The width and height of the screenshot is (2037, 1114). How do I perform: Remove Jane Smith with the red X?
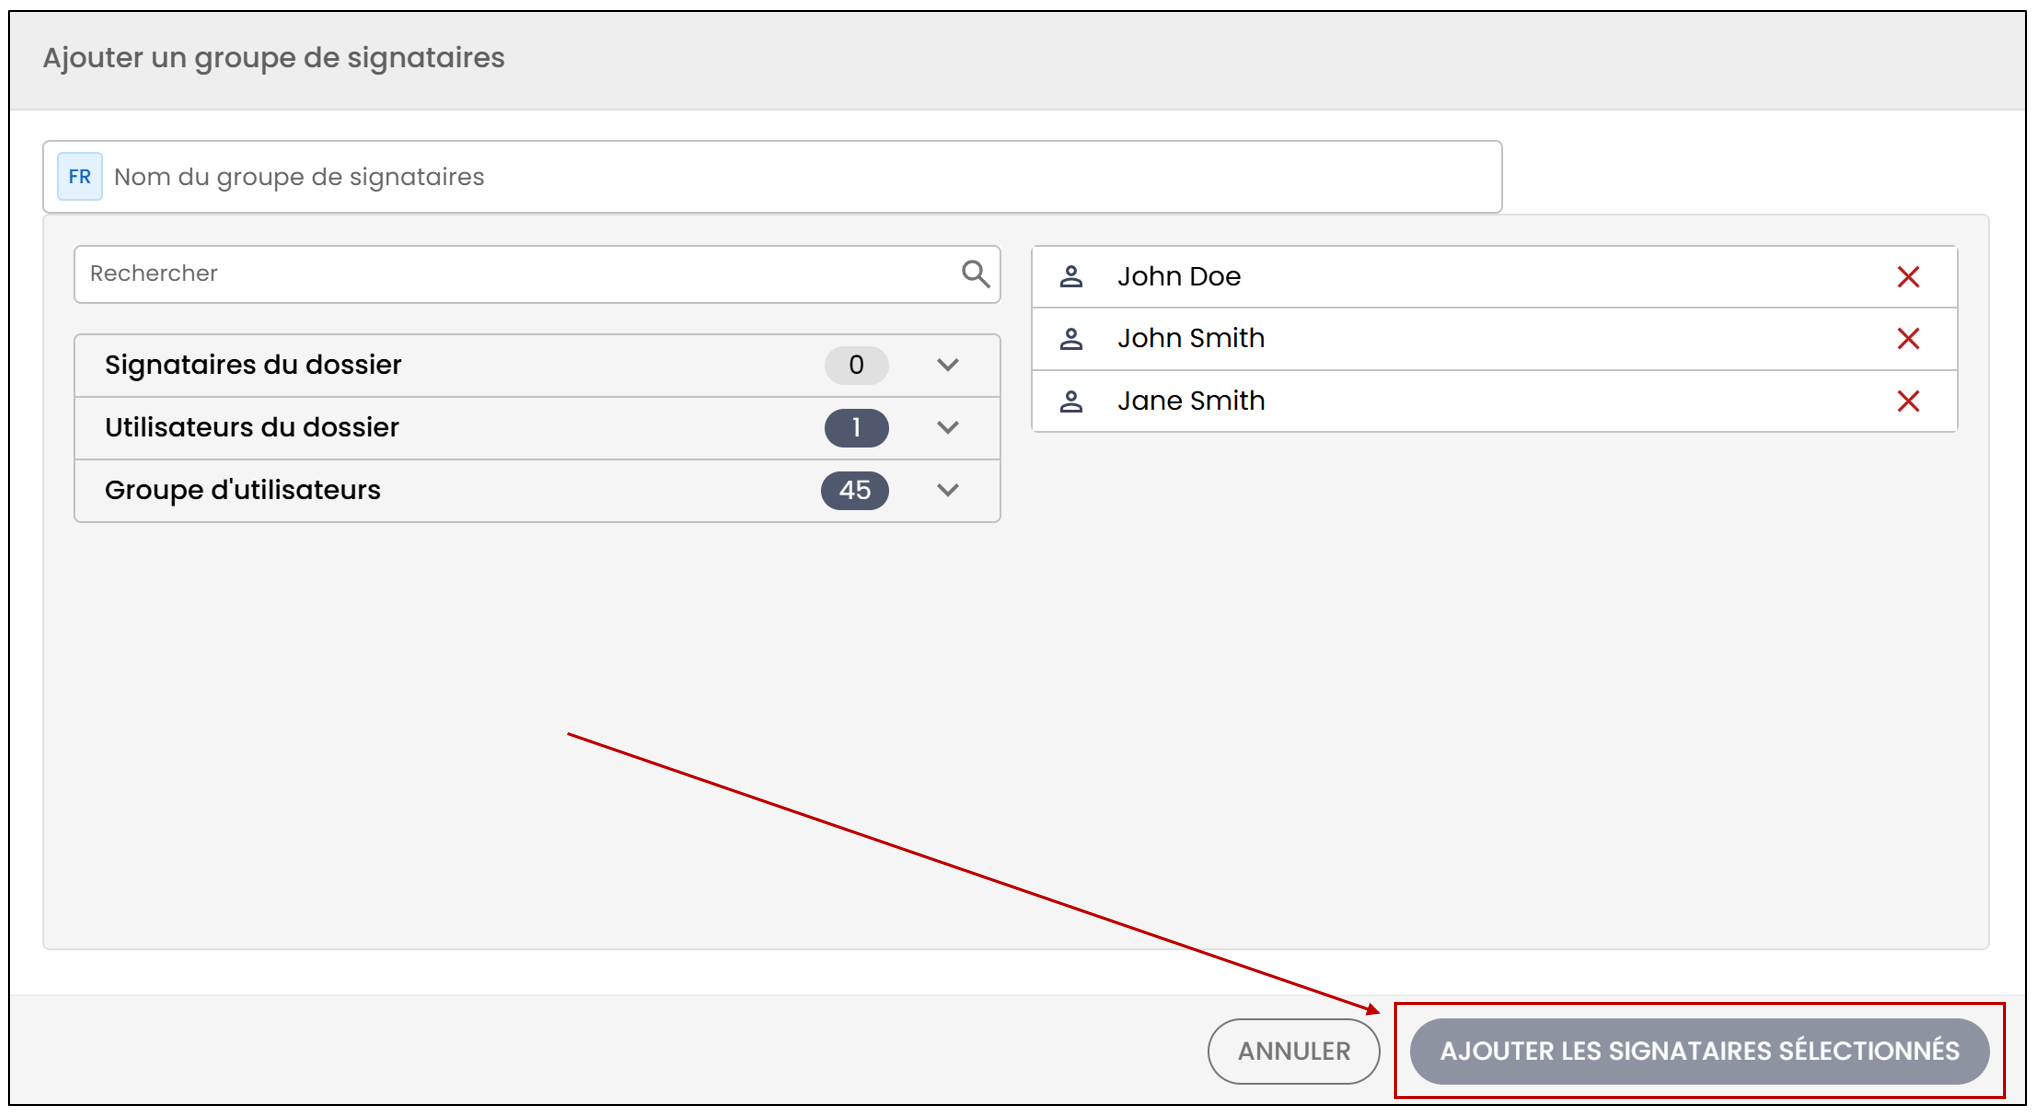(x=1908, y=401)
